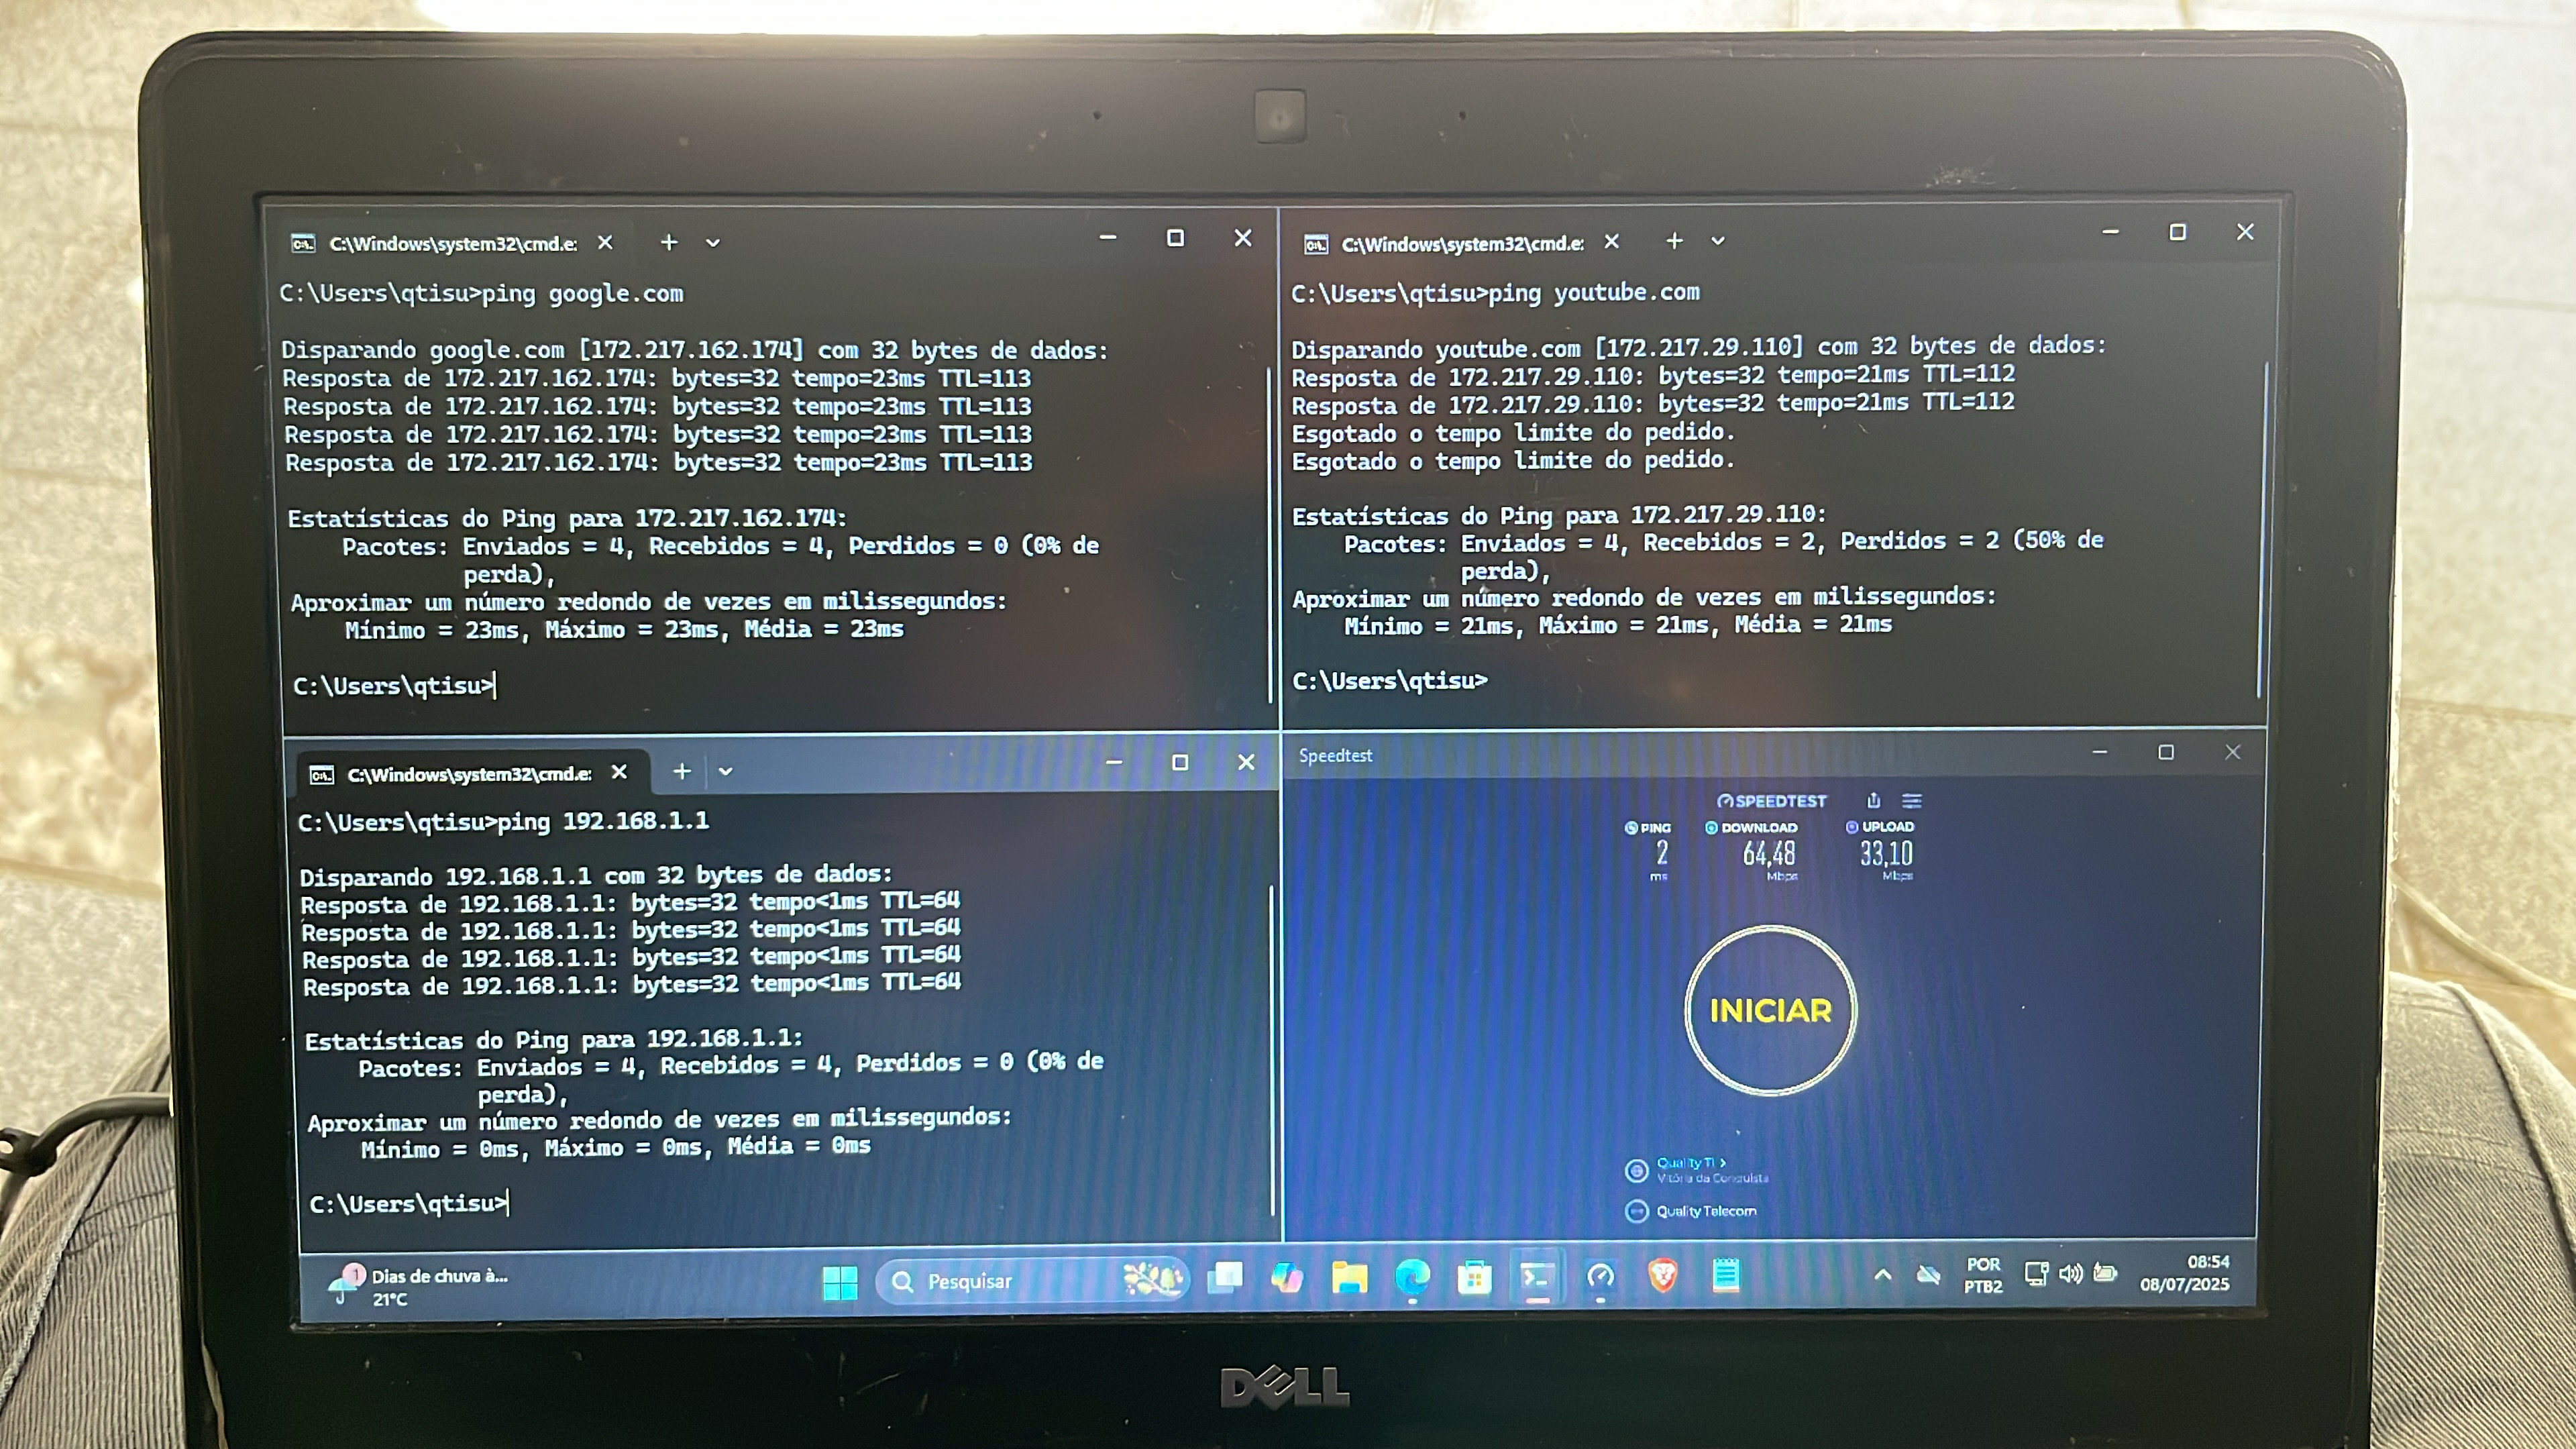Screen dimensions: 2576x1449
Task: Open tab dropdown in google.com ping terminal
Action: coord(713,243)
